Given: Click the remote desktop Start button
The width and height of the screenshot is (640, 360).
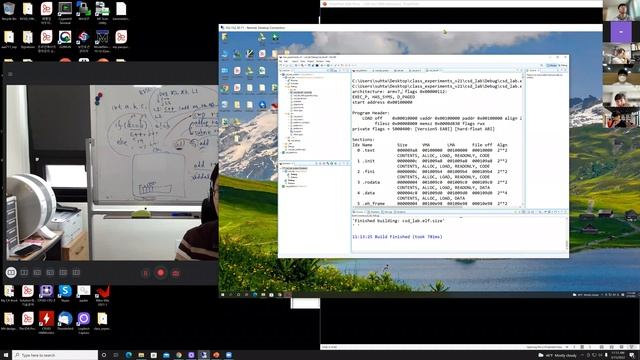Looking at the screenshot, I should (223, 294).
